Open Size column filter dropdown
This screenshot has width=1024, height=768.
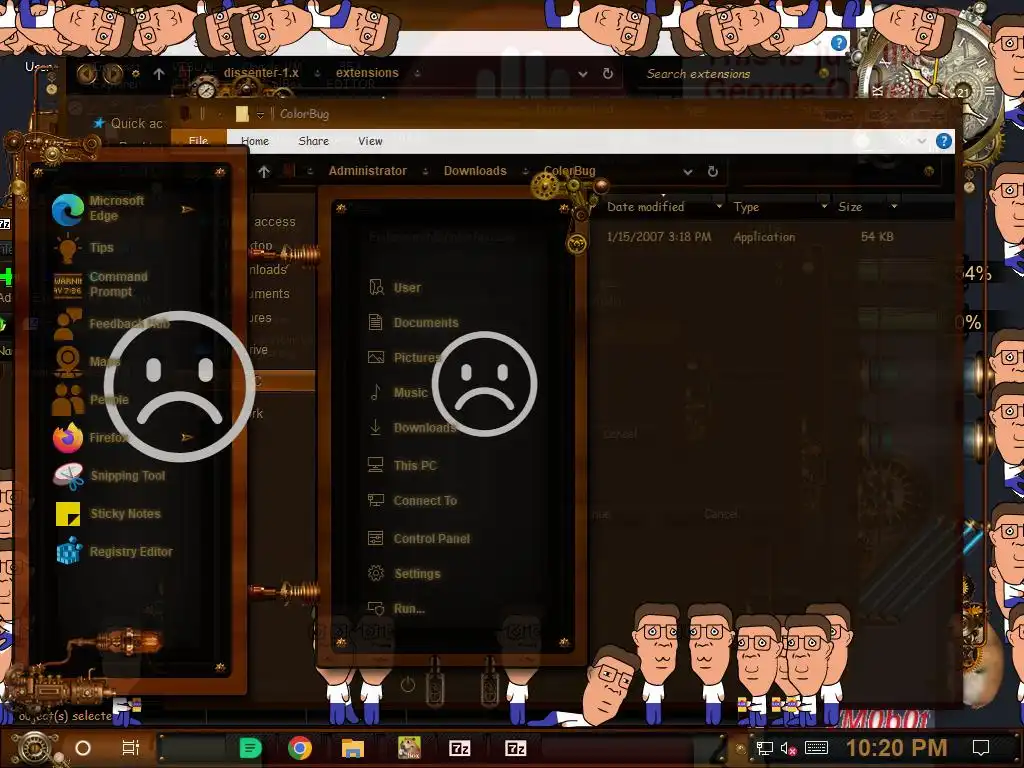pyautogui.click(x=894, y=206)
